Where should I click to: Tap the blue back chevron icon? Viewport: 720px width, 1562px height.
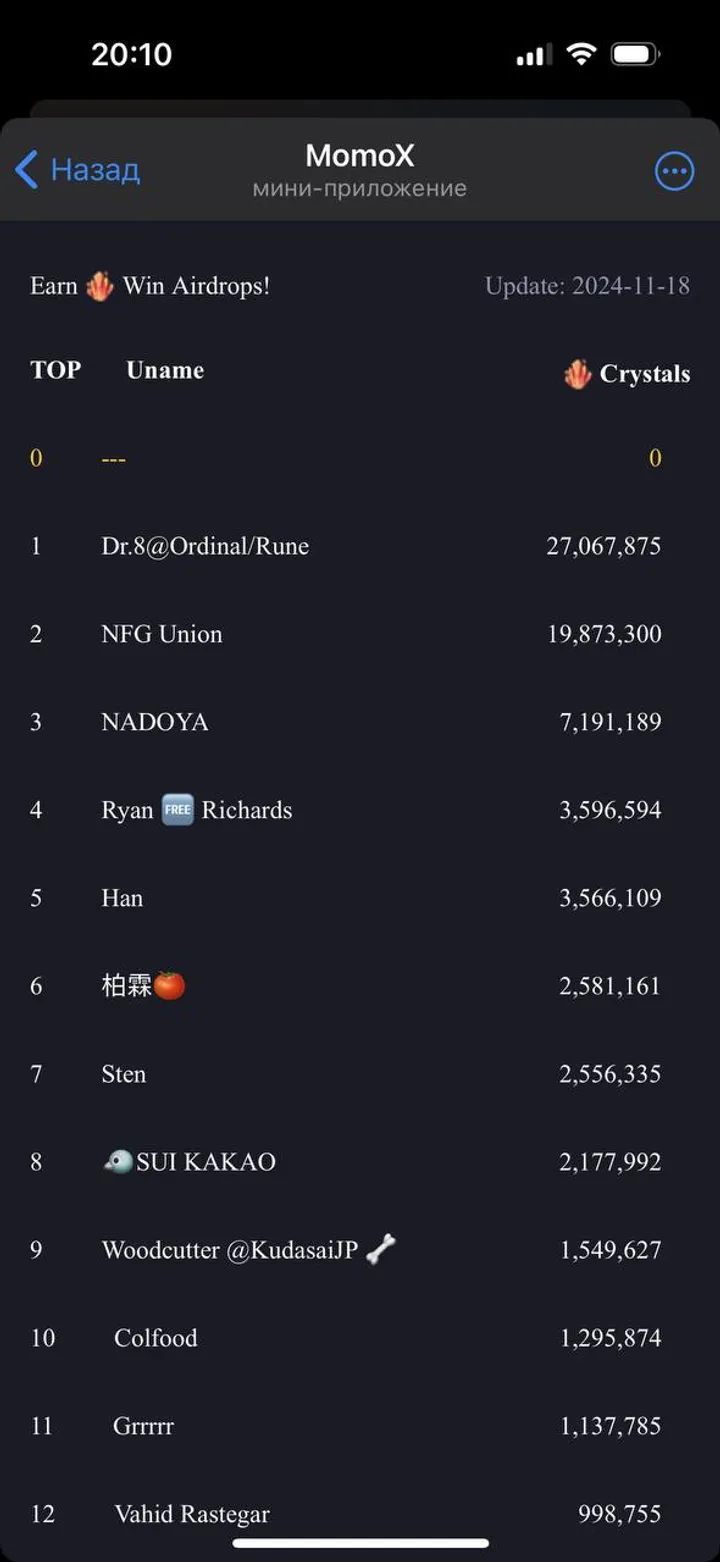pos(27,170)
